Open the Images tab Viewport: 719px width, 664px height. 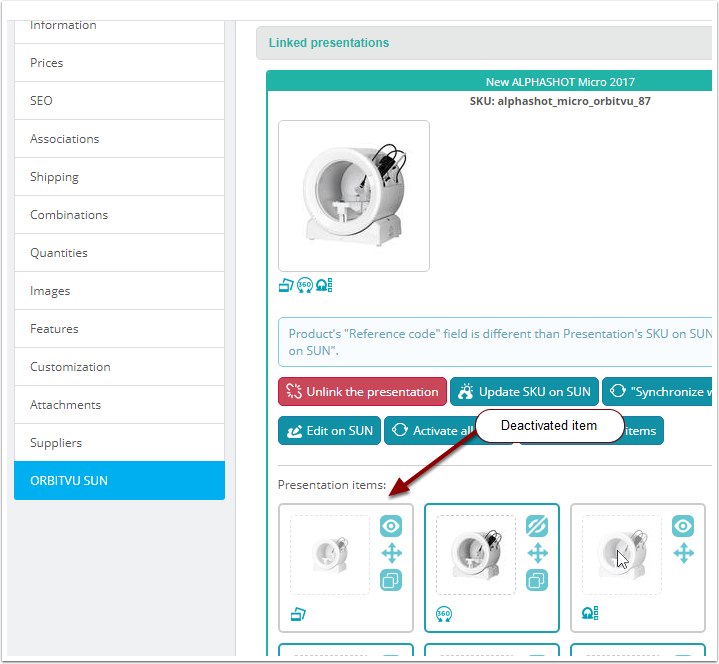119,291
